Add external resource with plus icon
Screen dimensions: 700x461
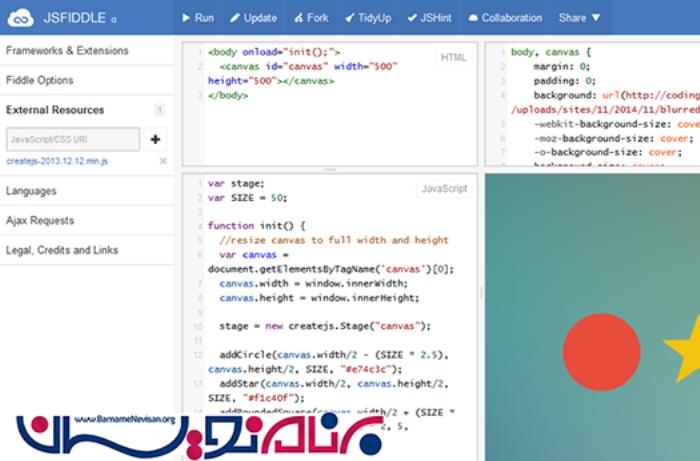[x=155, y=139]
